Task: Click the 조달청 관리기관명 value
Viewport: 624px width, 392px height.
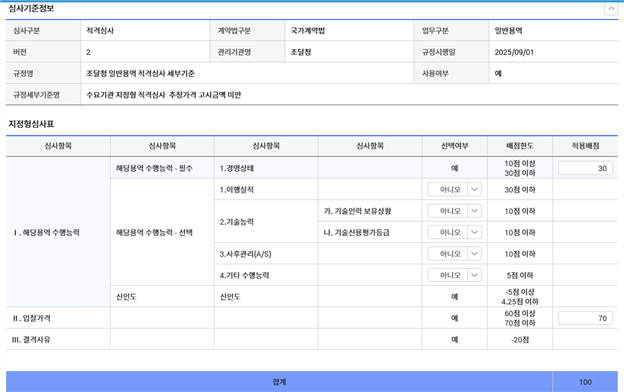Action: pos(301,52)
